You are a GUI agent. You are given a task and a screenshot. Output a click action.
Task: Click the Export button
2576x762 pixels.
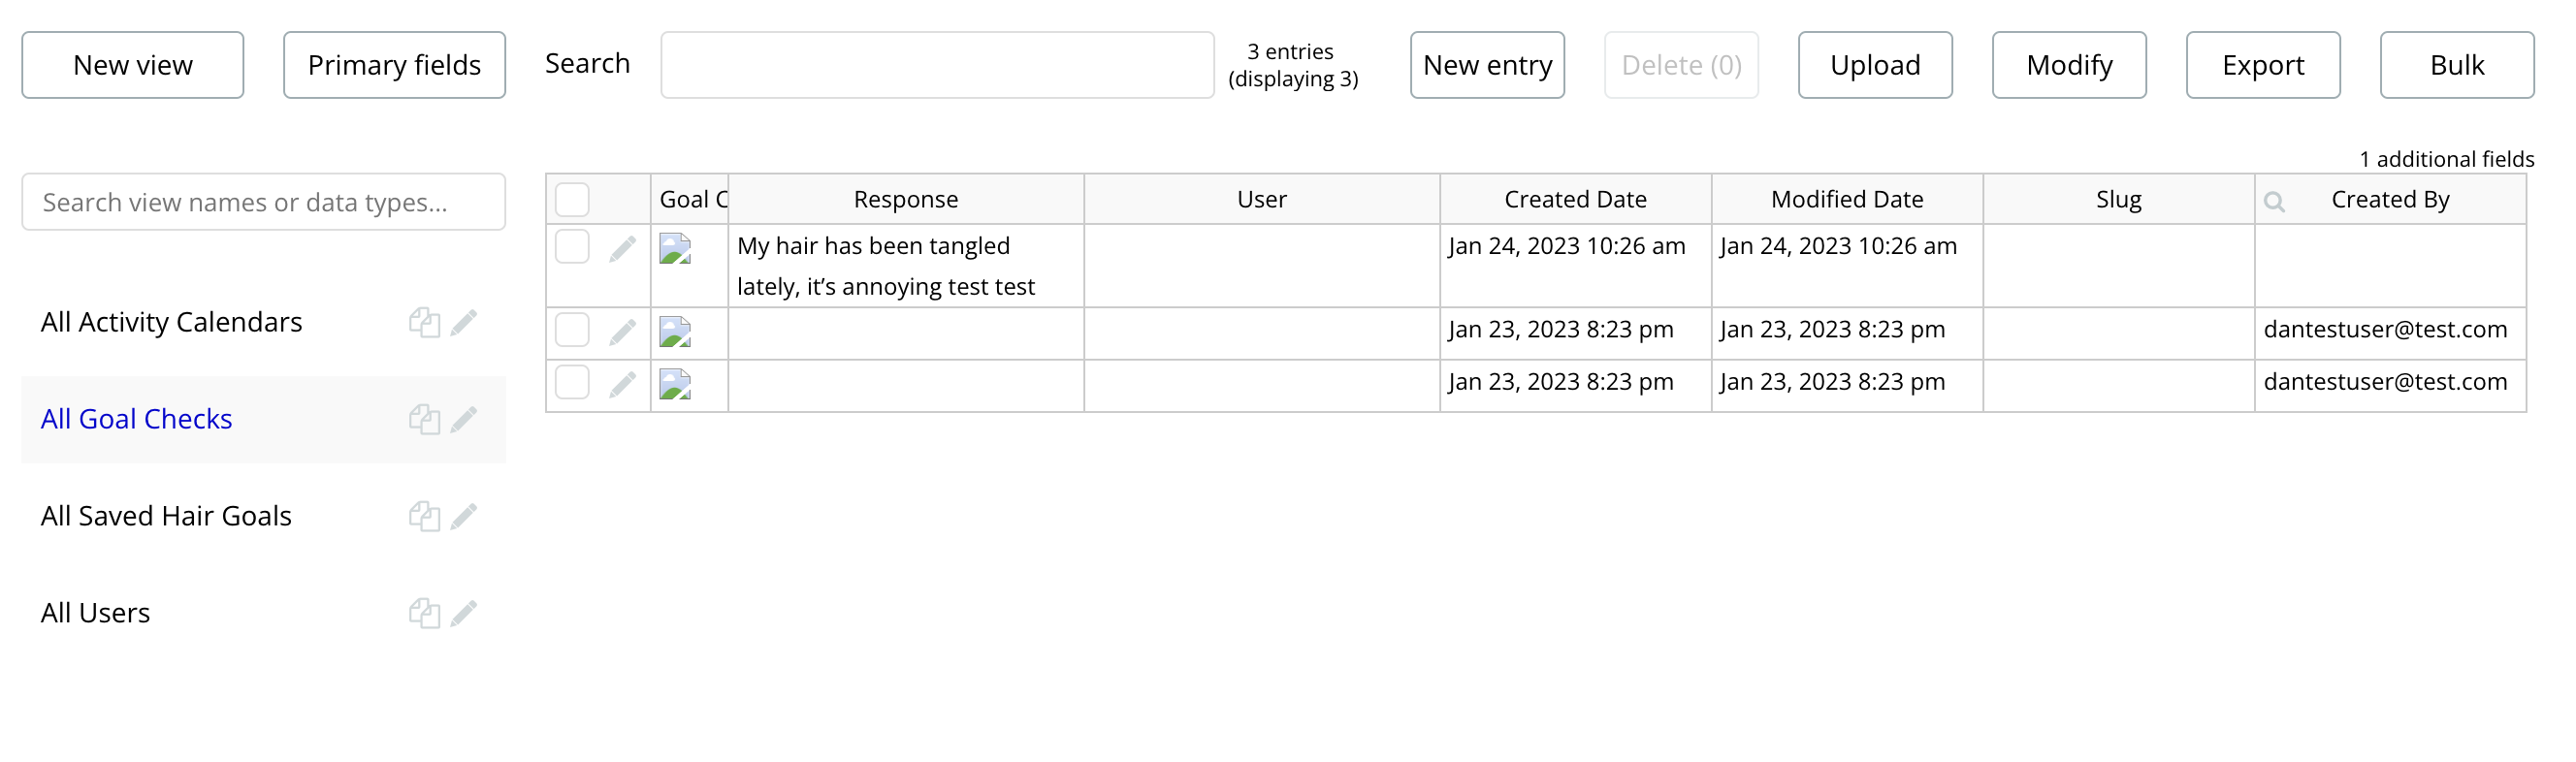2263,65
